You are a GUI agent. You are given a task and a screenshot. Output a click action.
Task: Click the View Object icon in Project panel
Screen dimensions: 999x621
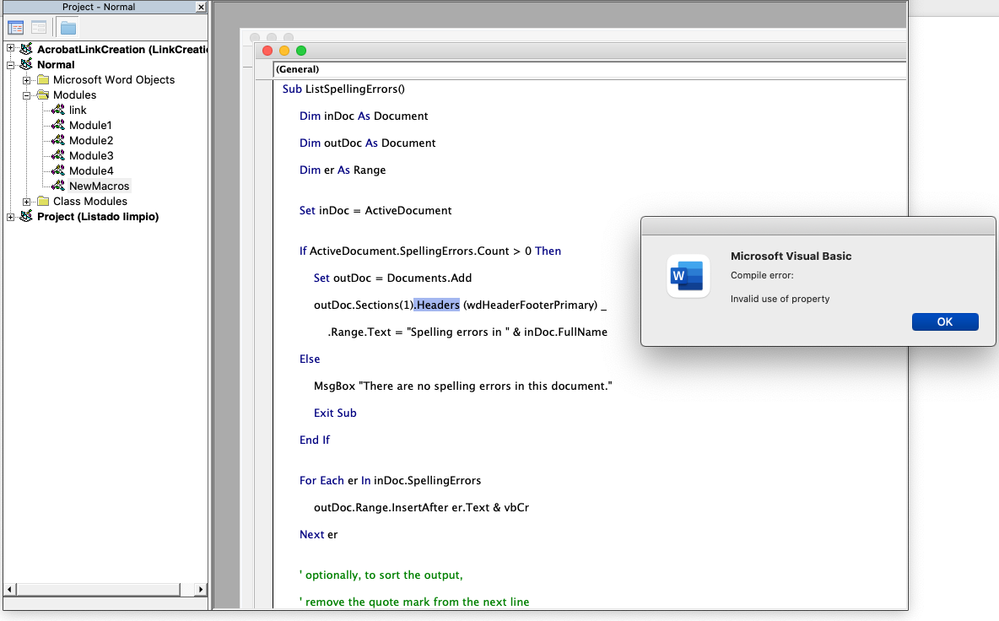[39, 27]
